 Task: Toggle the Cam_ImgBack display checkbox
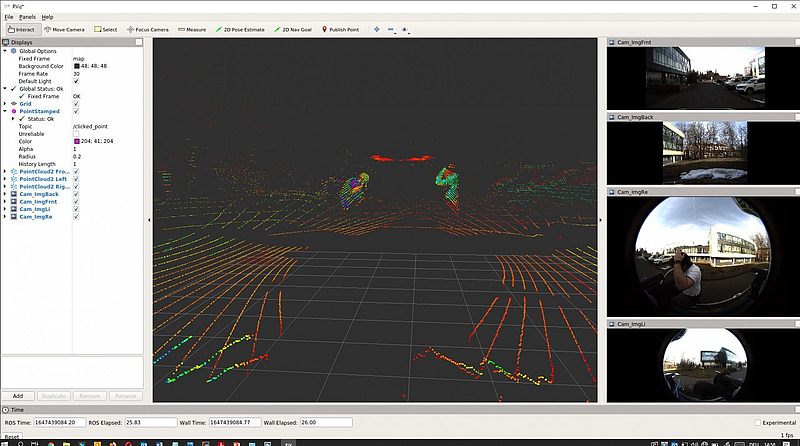[x=76, y=194]
